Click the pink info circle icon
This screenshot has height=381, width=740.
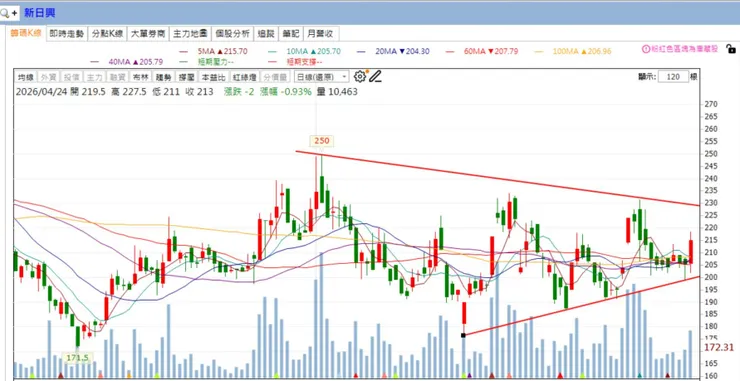coord(646,49)
